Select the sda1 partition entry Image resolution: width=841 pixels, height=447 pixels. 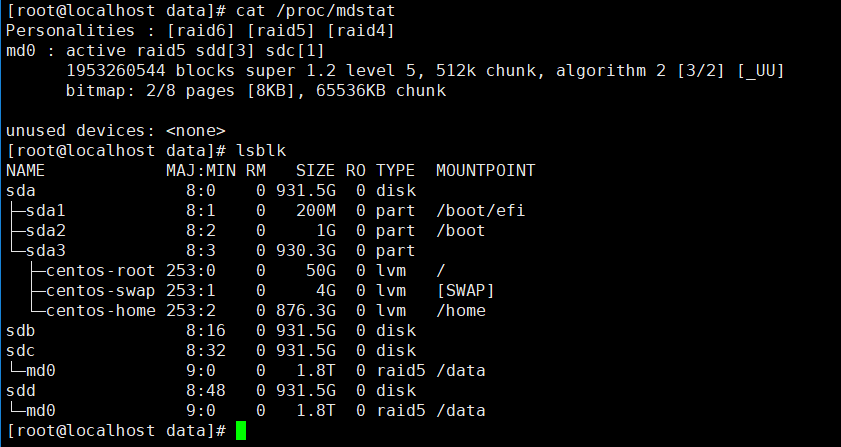46,211
